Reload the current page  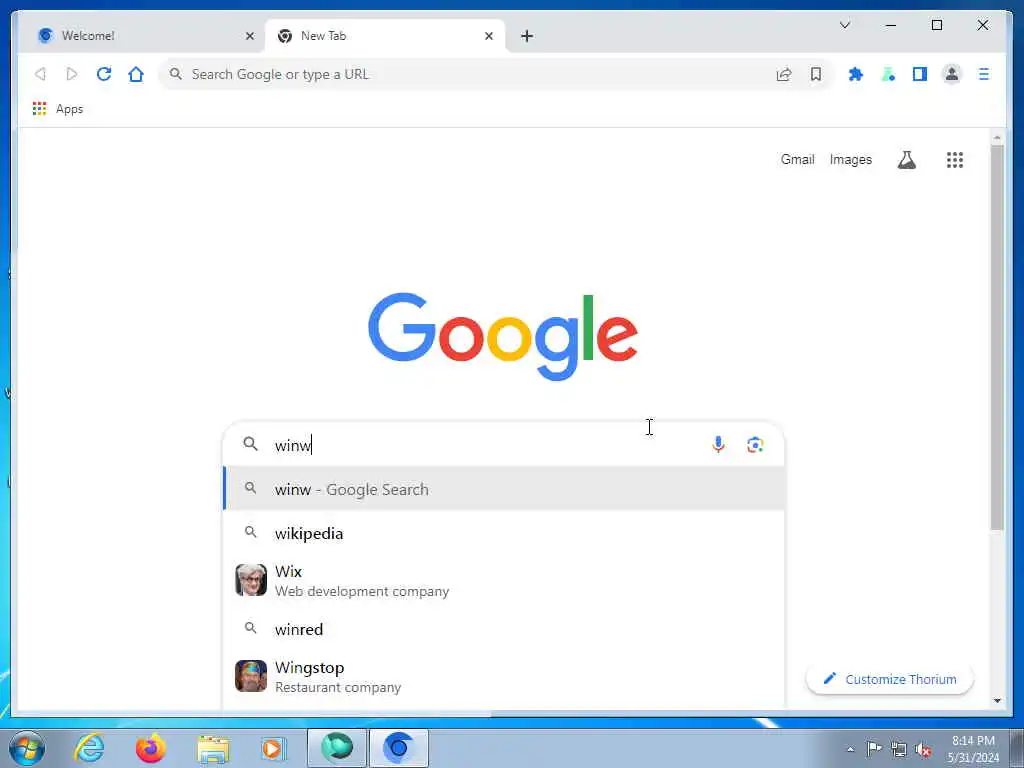(104, 74)
